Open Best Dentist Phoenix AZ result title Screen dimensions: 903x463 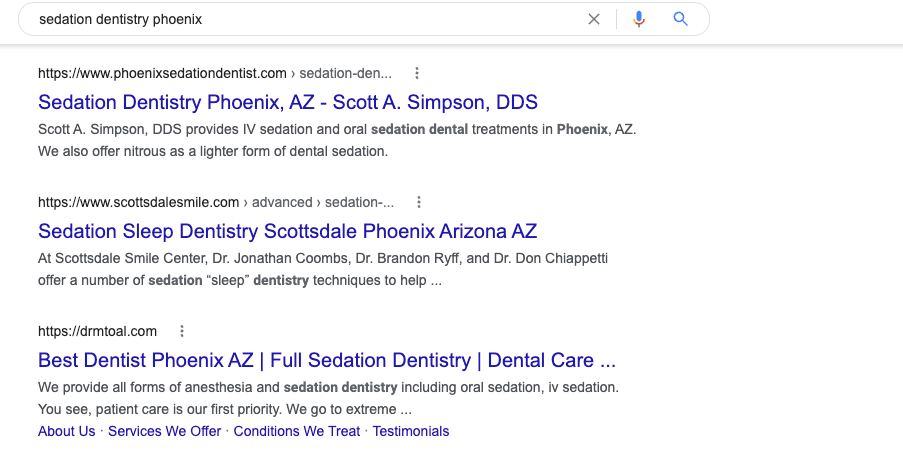coord(327,360)
